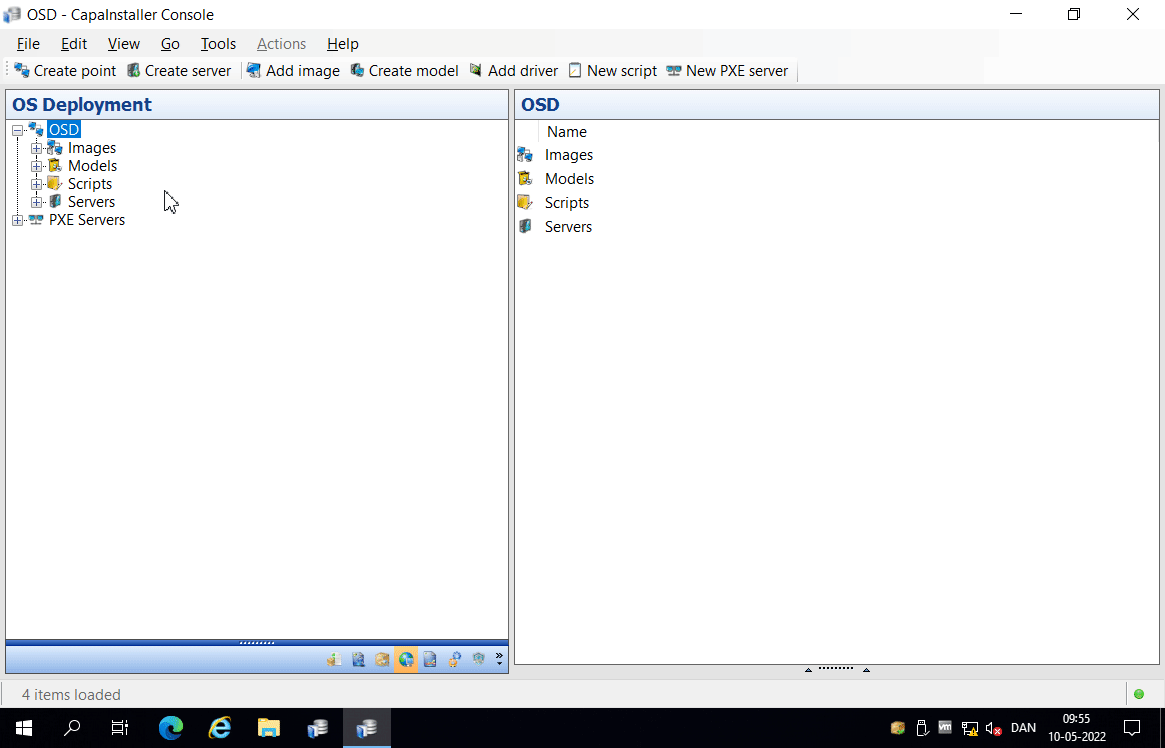Click the left up-arrow below OSD pane
The height and width of the screenshot is (748, 1165).
(808, 670)
